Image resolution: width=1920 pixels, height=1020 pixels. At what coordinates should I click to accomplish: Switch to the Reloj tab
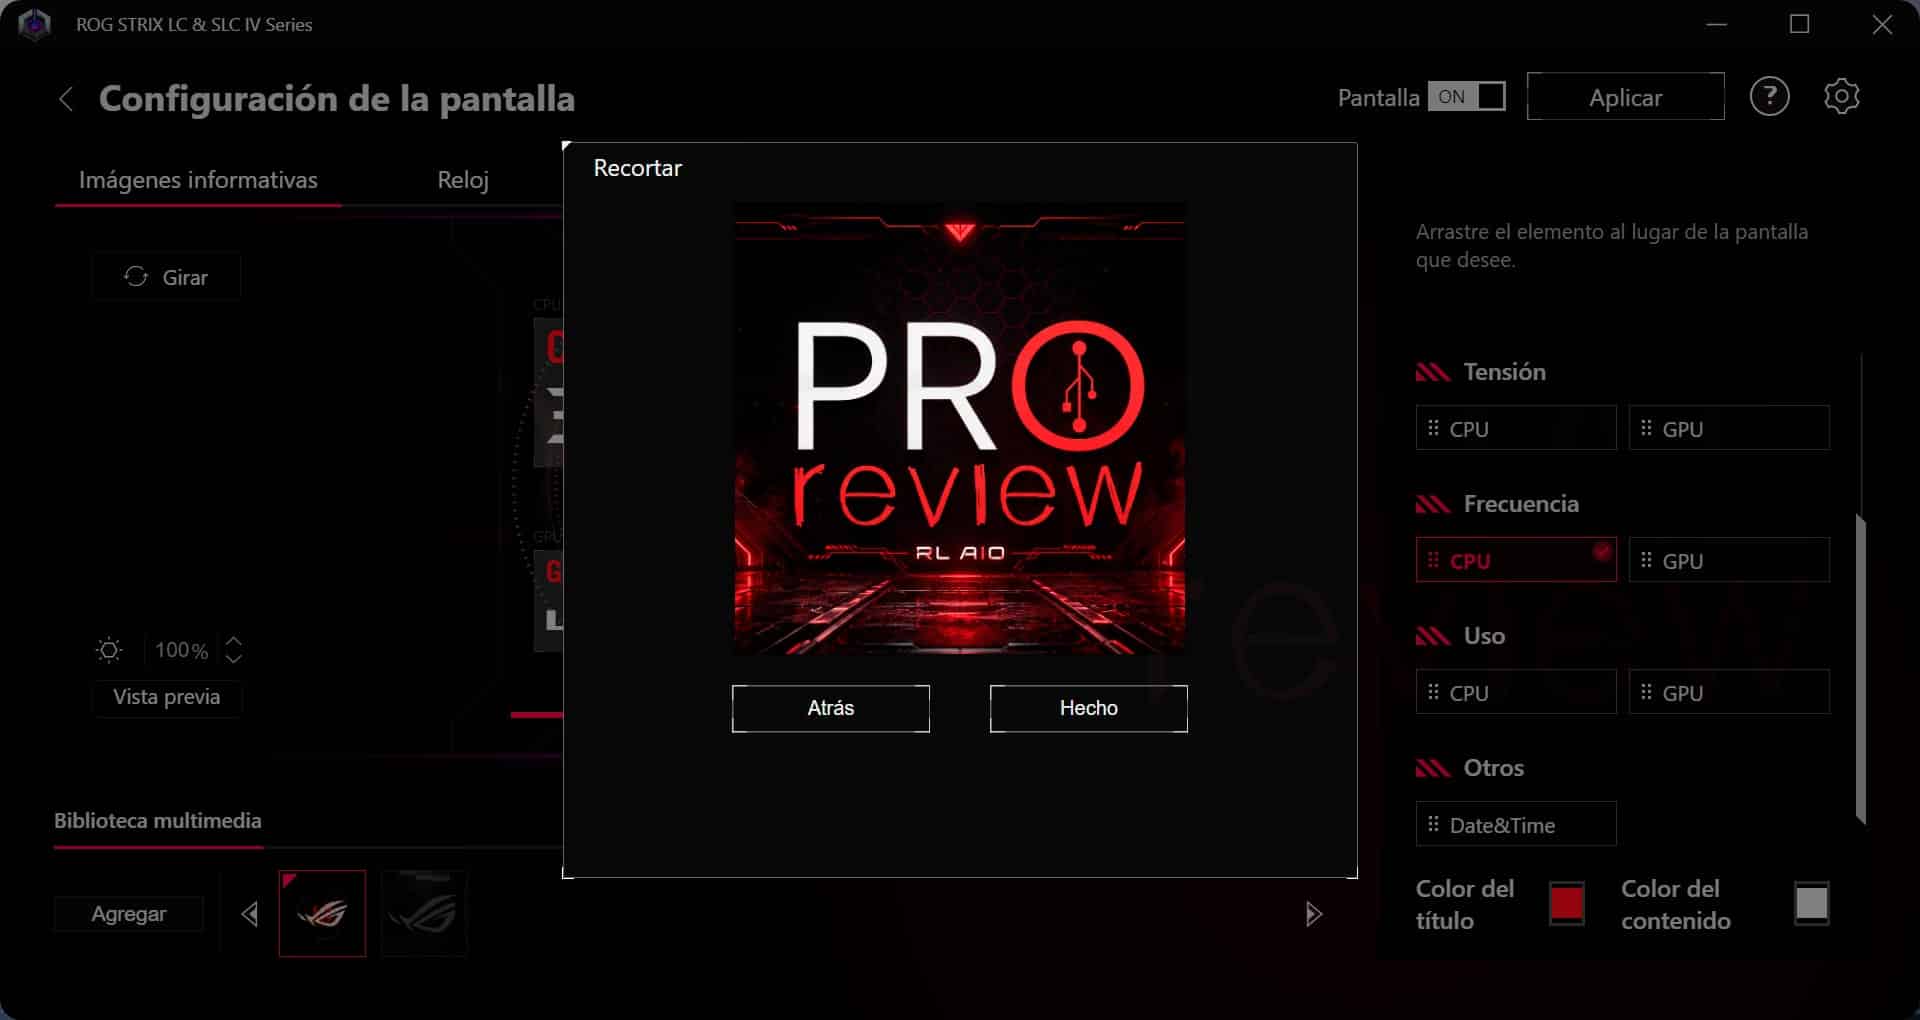[463, 180]
